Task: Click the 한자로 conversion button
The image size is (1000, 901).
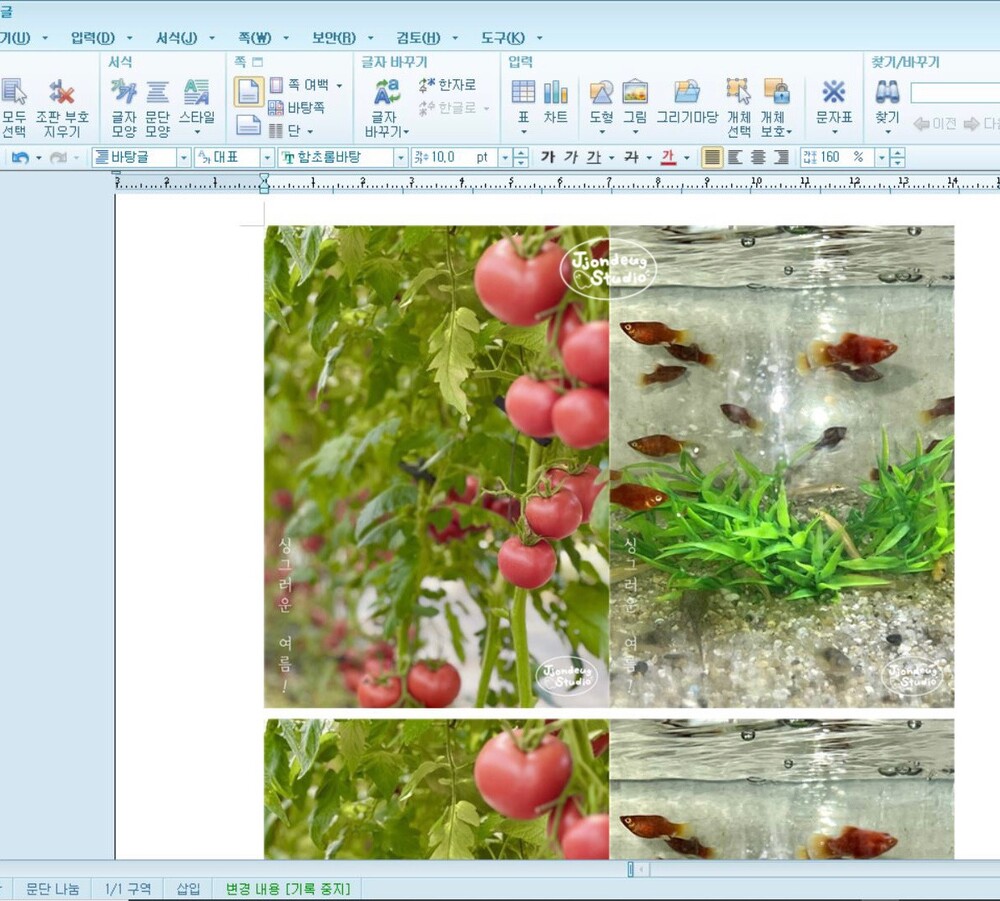Action: (447, 85)
